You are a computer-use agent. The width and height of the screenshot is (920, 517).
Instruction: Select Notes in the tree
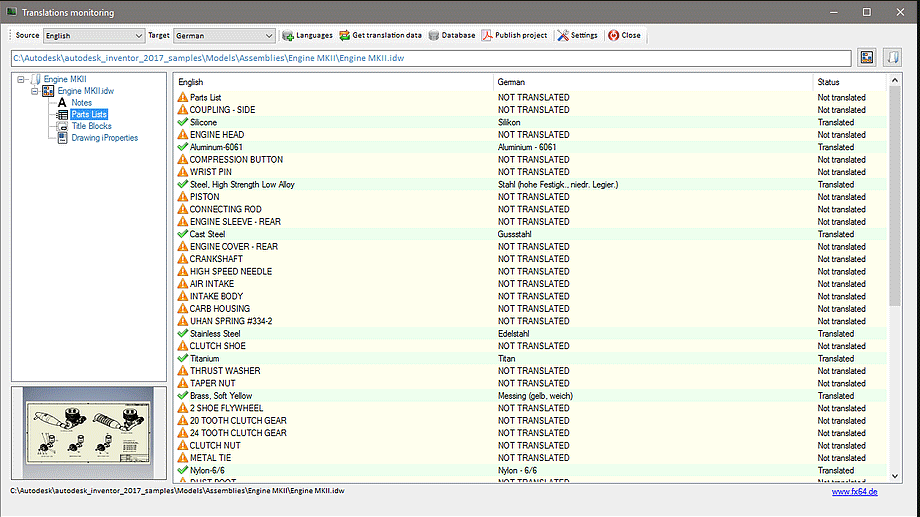click(82, 103)
